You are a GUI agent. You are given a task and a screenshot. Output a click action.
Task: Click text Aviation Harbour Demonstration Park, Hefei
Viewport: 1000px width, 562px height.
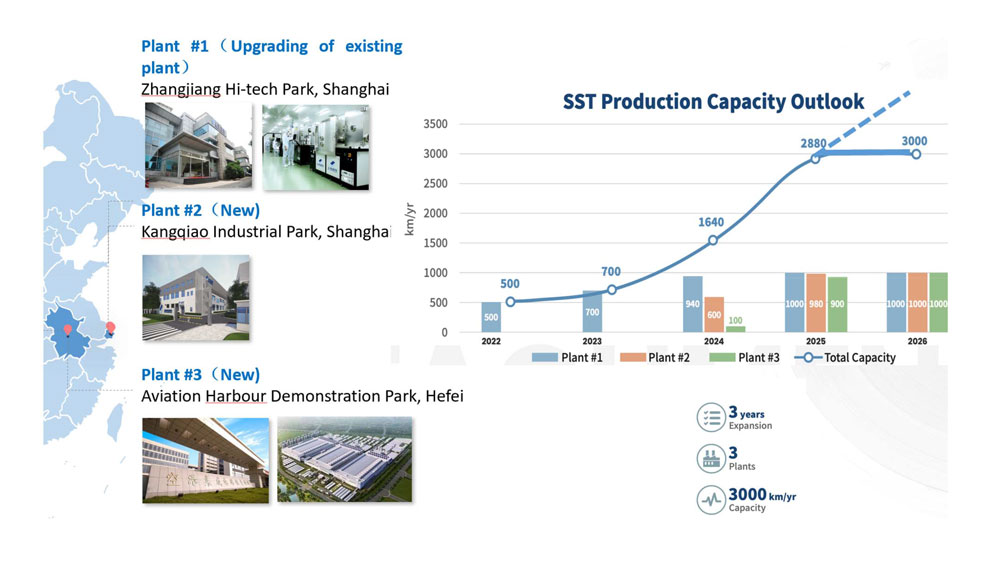302,396
